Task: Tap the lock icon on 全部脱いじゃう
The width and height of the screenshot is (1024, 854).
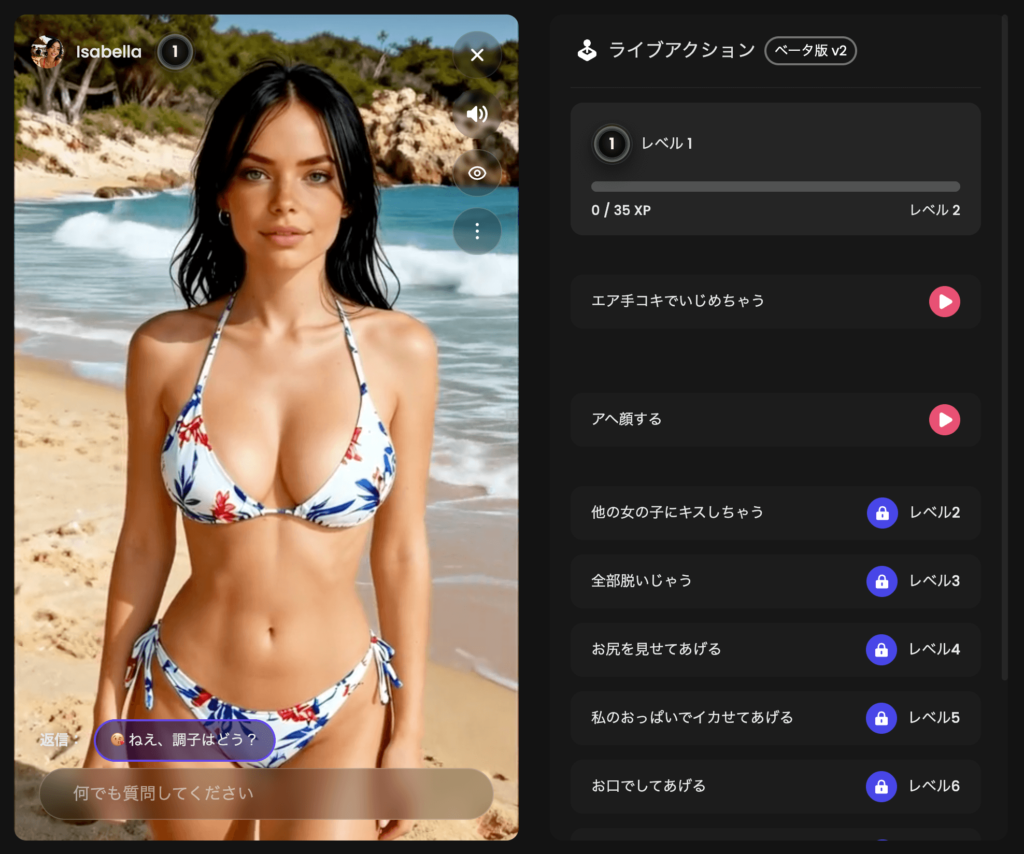Action: pos(881,581)
